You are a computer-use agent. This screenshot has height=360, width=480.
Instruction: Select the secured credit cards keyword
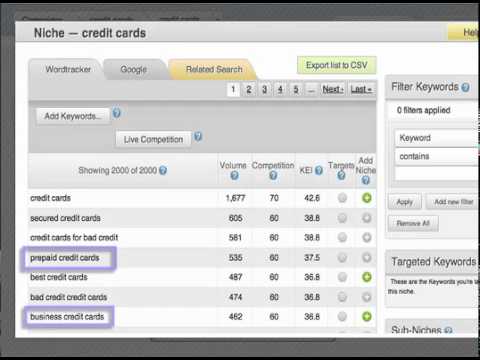[65, 218]
